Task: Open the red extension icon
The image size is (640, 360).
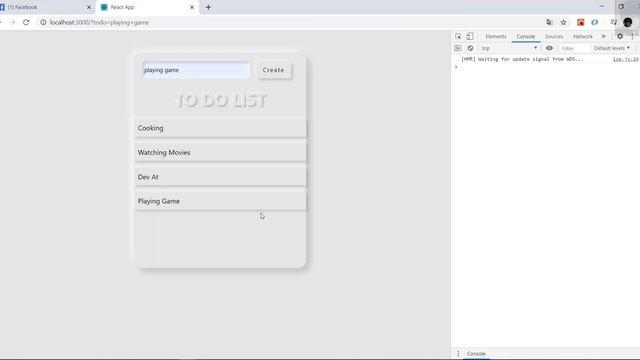Action: click(580, 22)
